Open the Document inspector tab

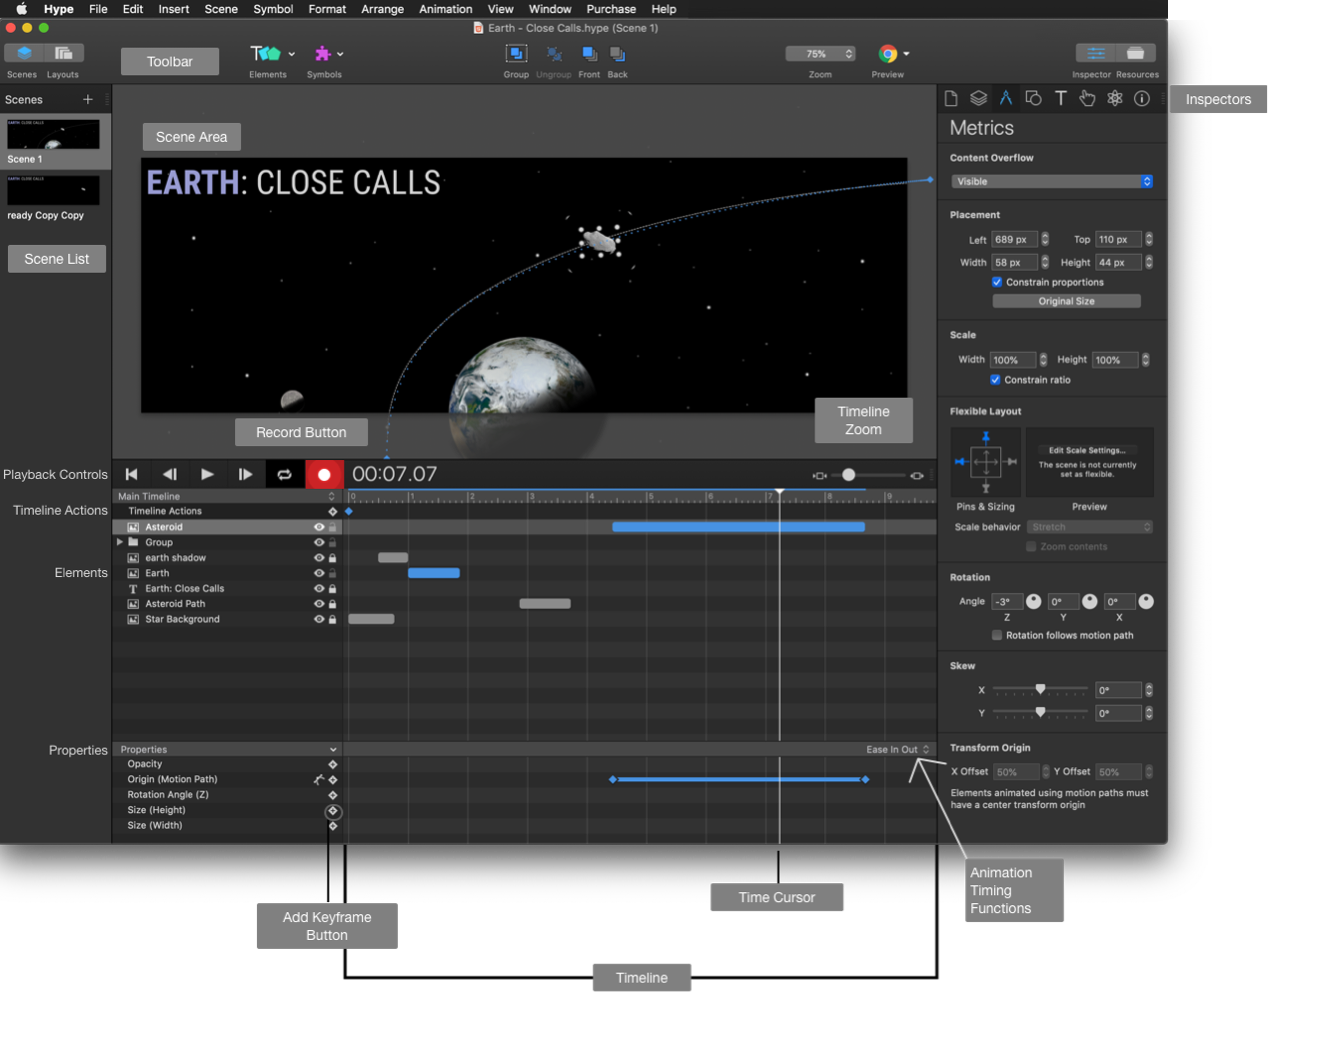point(951,98)
